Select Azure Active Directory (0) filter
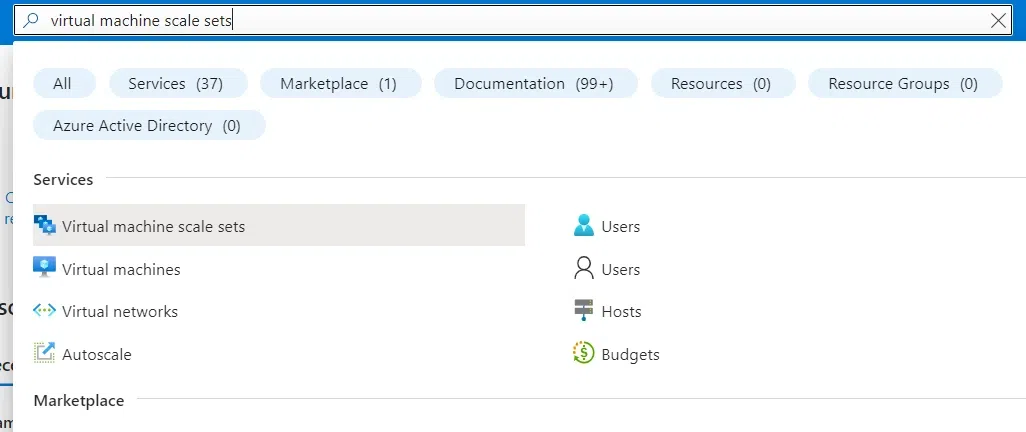 (147, 126)
